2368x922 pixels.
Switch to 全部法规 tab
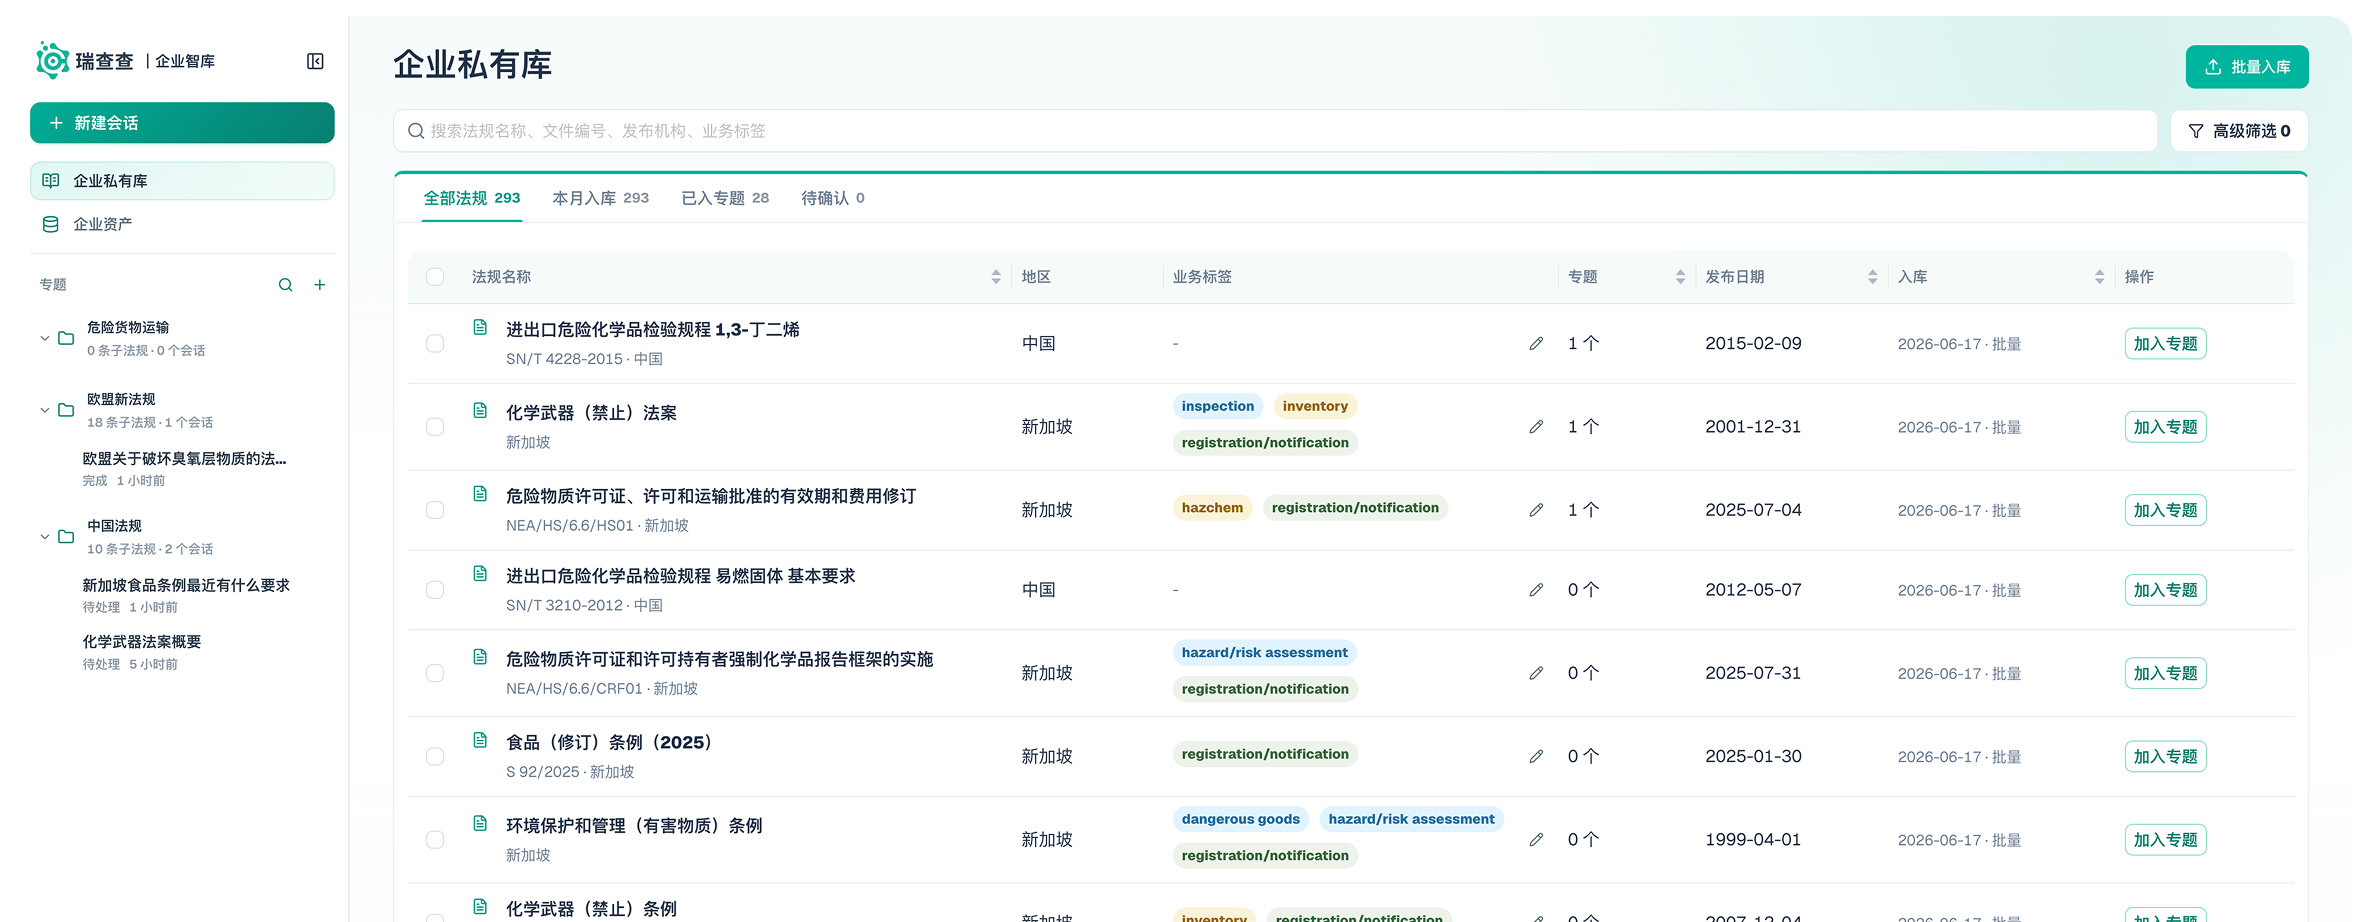click(472, 198)
